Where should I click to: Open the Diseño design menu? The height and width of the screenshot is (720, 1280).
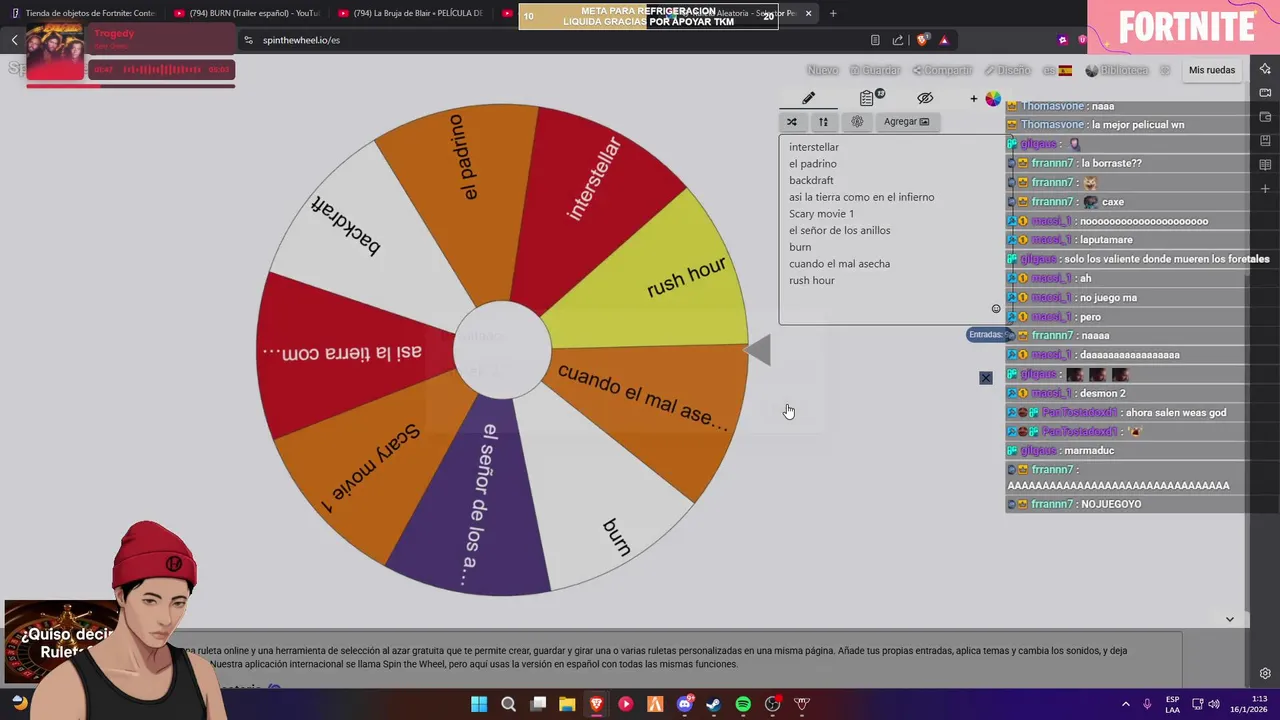pyautogui.click(x=1007, y=70)
